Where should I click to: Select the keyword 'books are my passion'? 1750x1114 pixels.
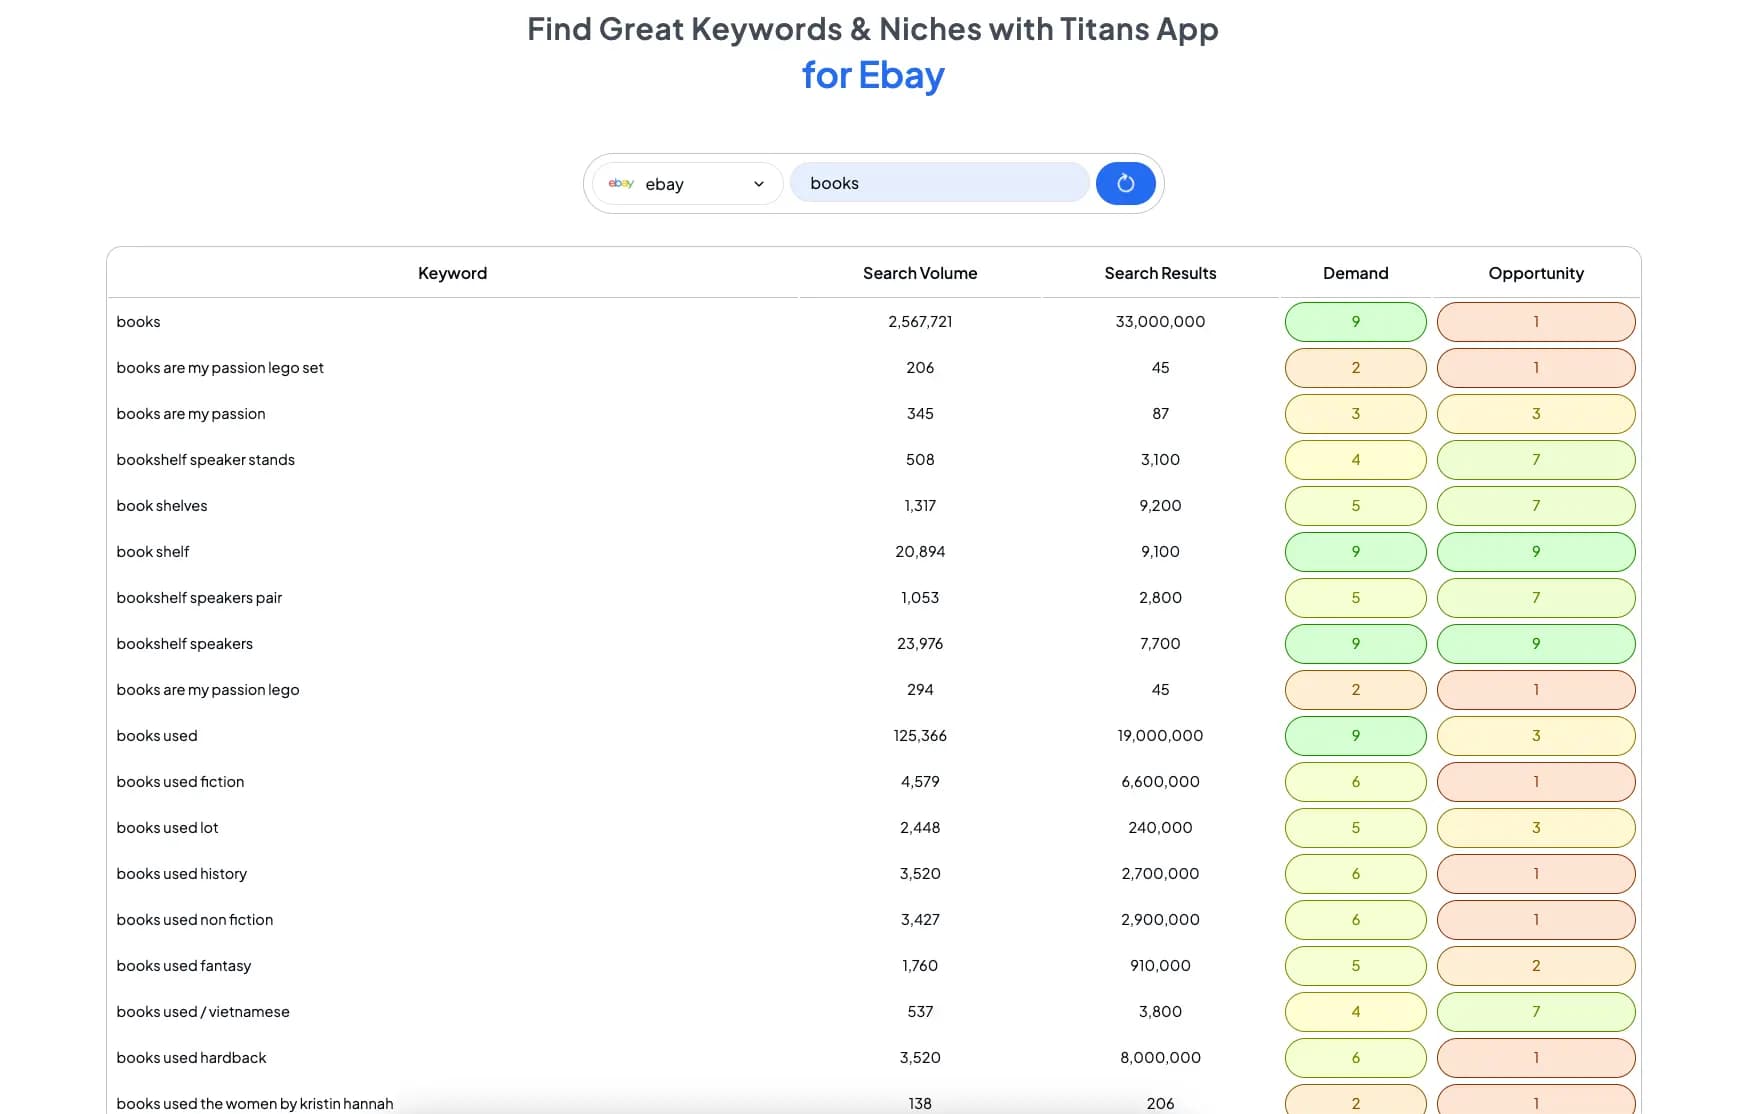click(191, 413)
